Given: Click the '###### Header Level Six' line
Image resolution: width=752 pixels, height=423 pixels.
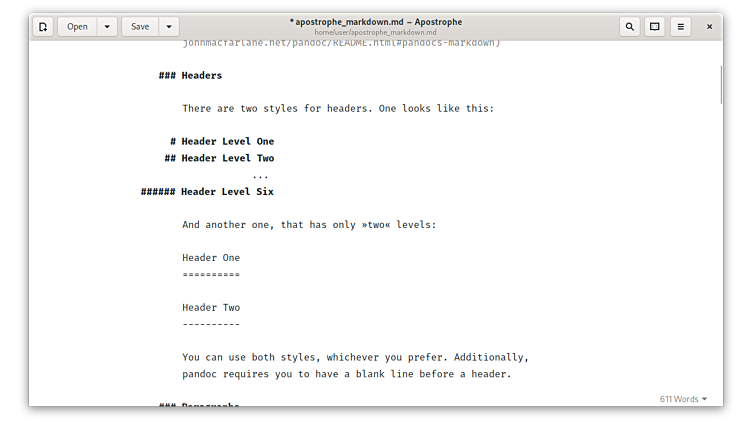Looking at the screenshot, I should [207, 192].
